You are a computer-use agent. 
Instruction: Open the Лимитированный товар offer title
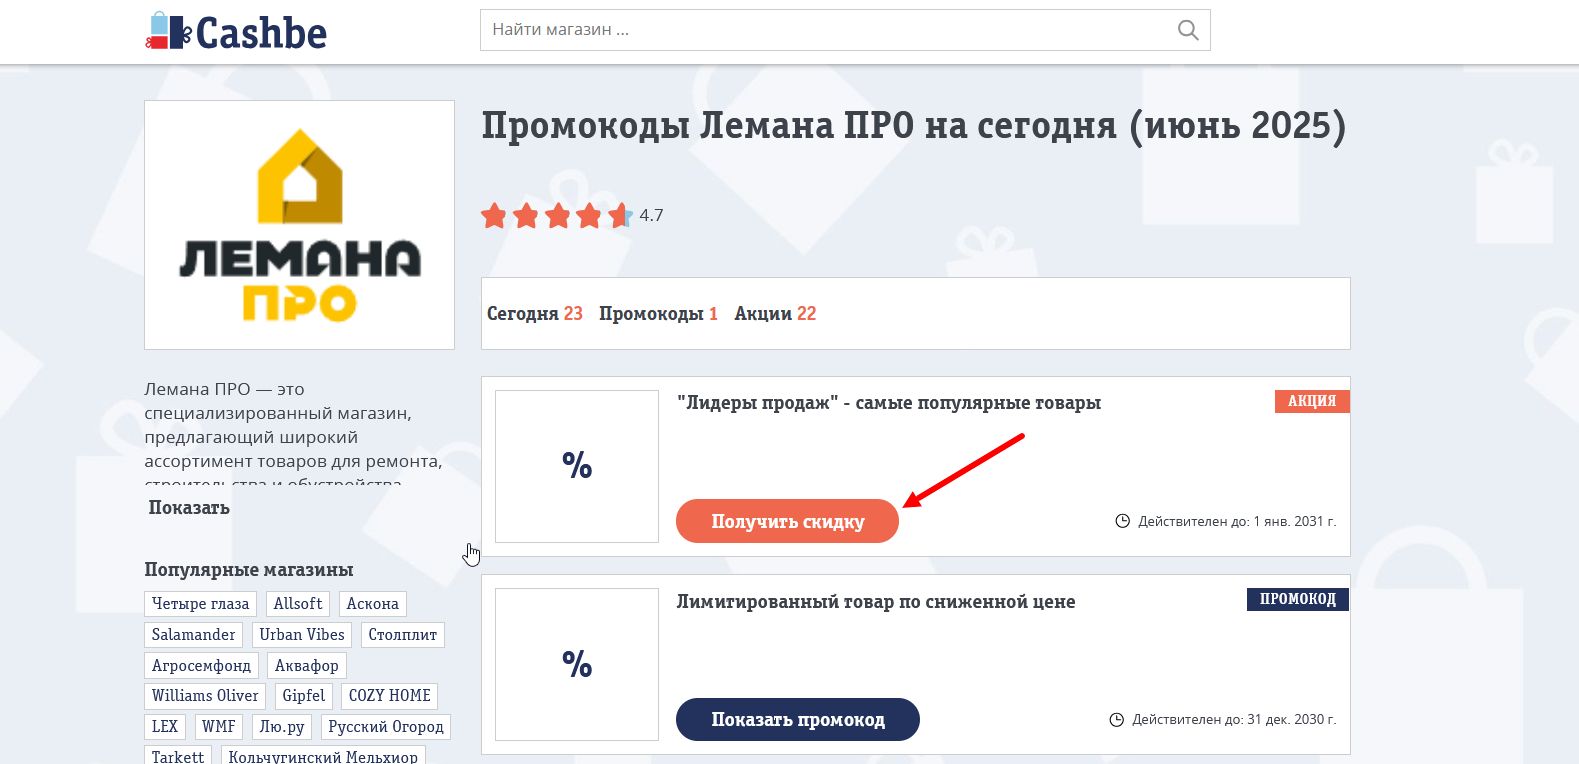(x=876, y=602)
